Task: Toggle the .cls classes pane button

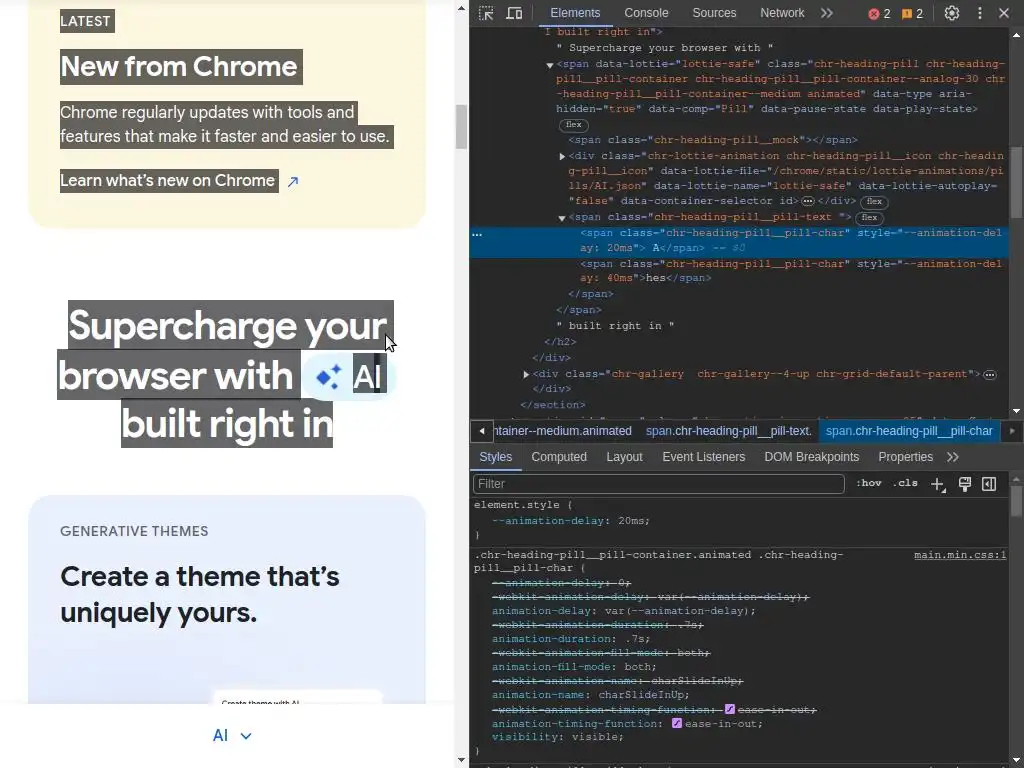Action: coord(907,483)
